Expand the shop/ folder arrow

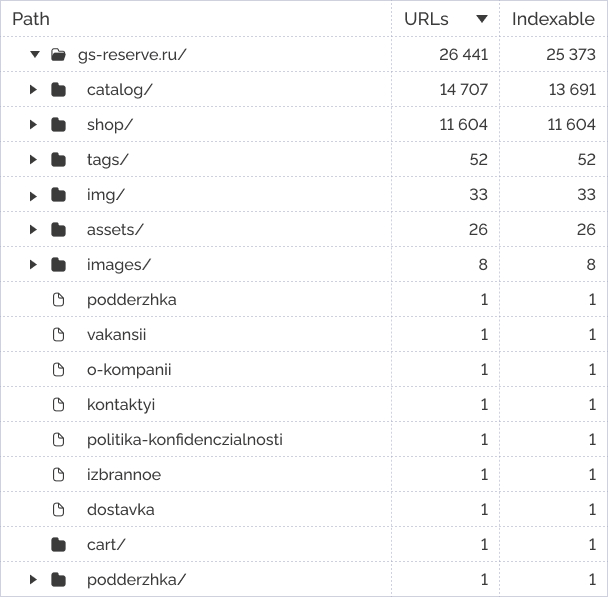[33, 124]
